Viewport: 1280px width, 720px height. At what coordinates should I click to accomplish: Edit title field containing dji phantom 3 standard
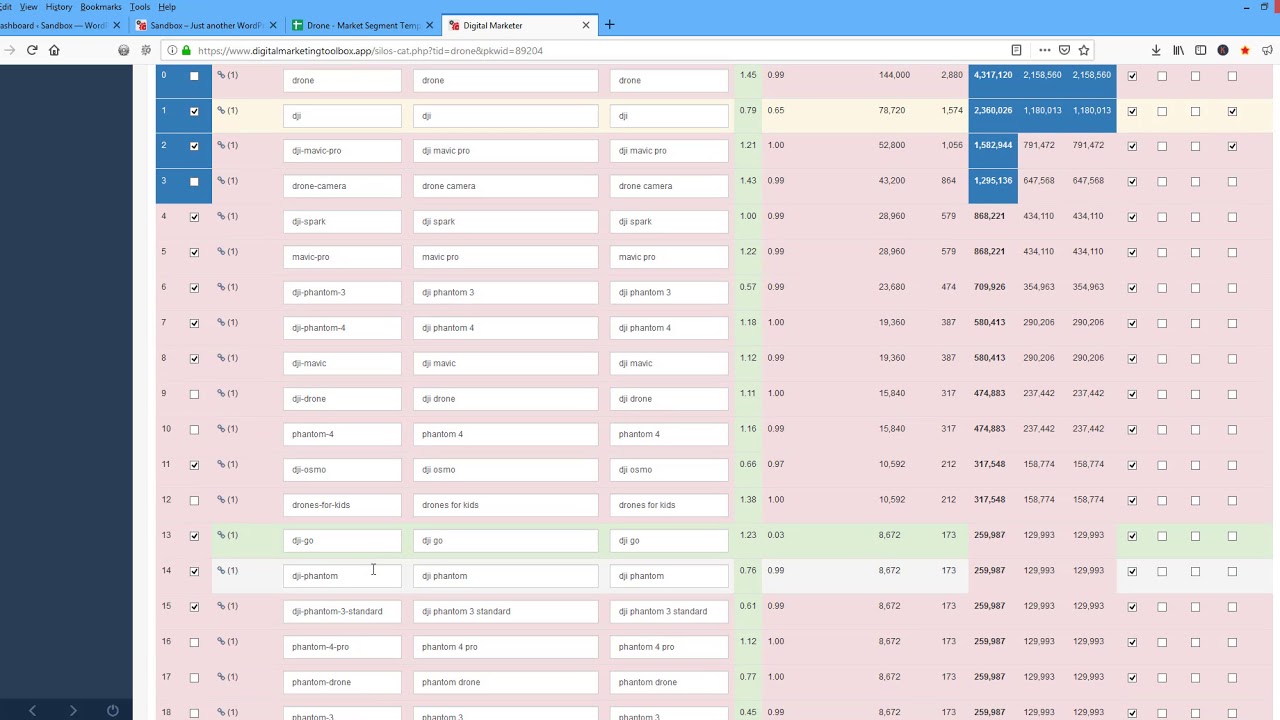(x=669, y=611)
